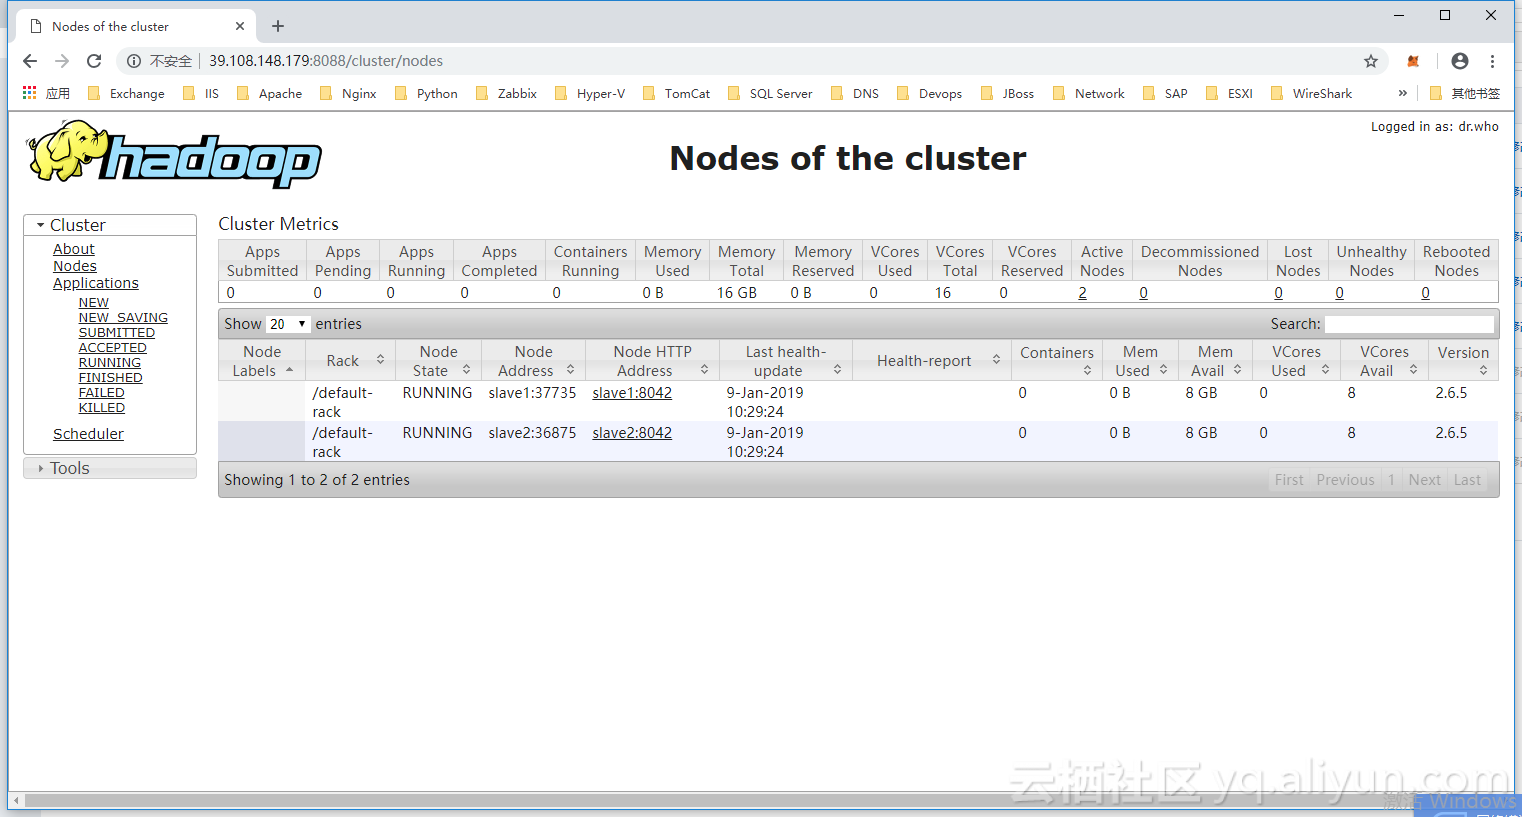The image size is (1522, 817).
Task: Filter applications by NEW_SAVING state
Action: click(x=123, y=318)
